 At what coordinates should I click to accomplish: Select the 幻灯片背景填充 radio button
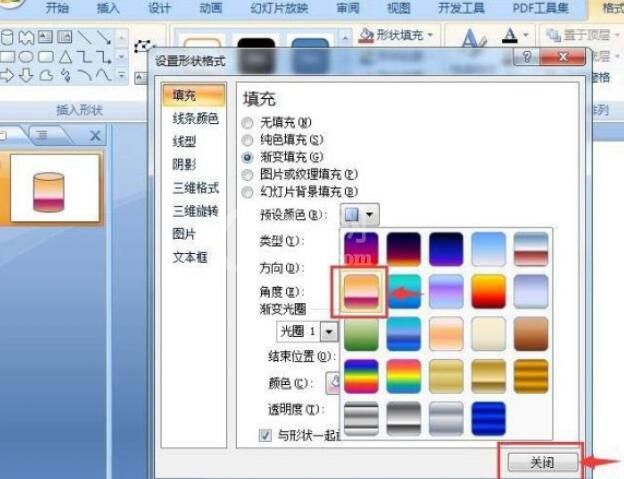coord(248,192)
